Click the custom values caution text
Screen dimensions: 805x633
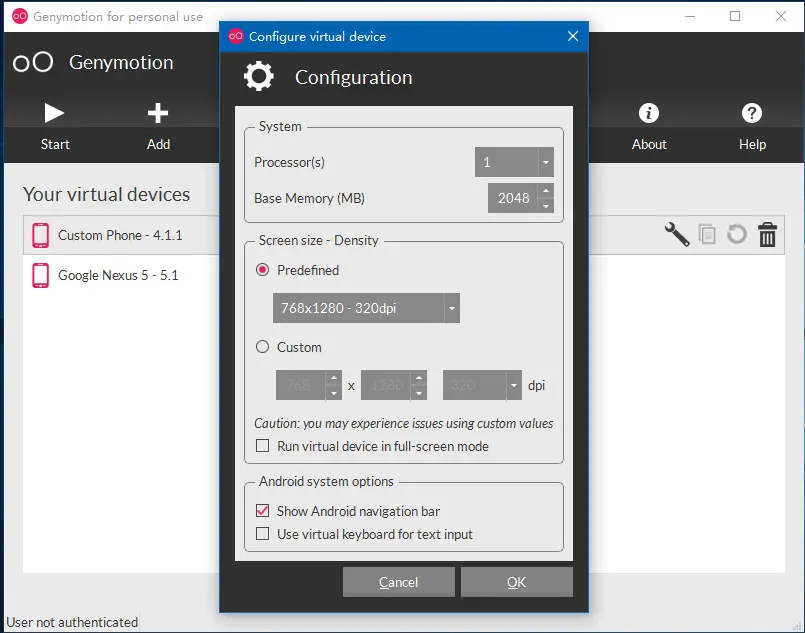[404, 424]
